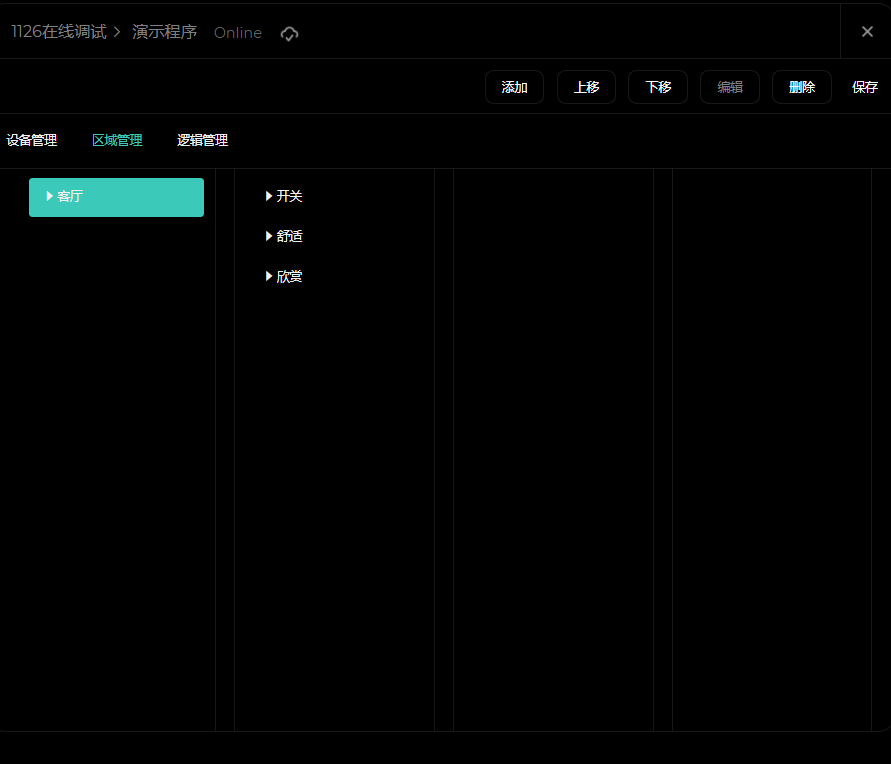Image resolution: width=891 pixels, height=764 pixels.
Task: Close the panel with the X button
Action: 867,31
